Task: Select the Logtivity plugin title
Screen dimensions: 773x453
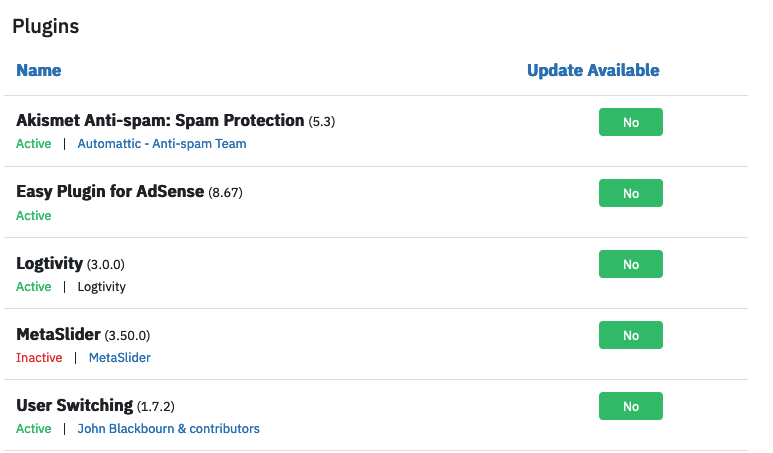Action: 49,264
